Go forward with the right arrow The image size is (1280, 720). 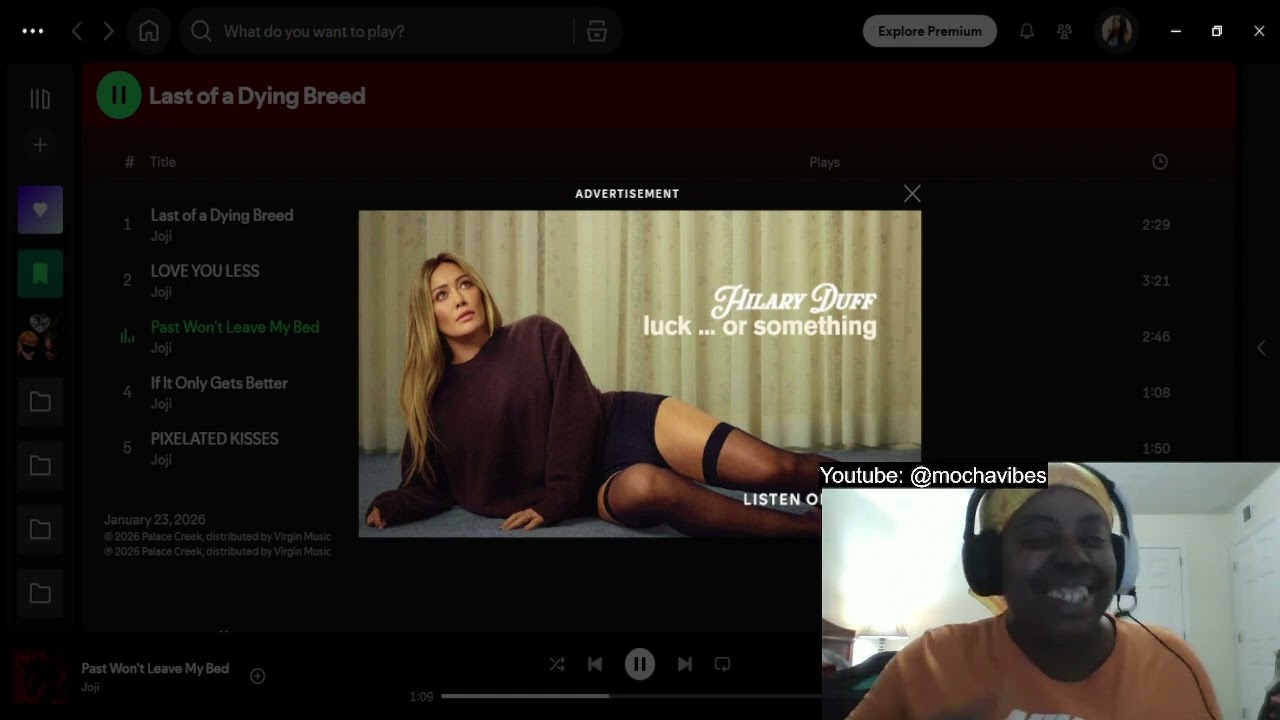click(x=108, y=31)
